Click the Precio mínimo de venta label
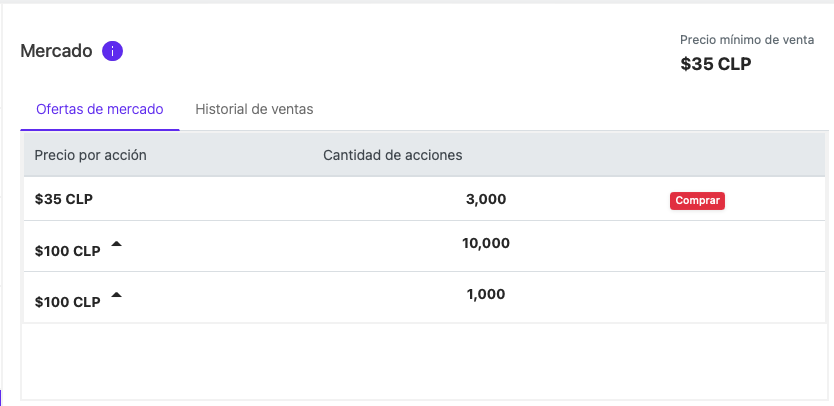This screenshot has height=406, width=834. point(747,40)
